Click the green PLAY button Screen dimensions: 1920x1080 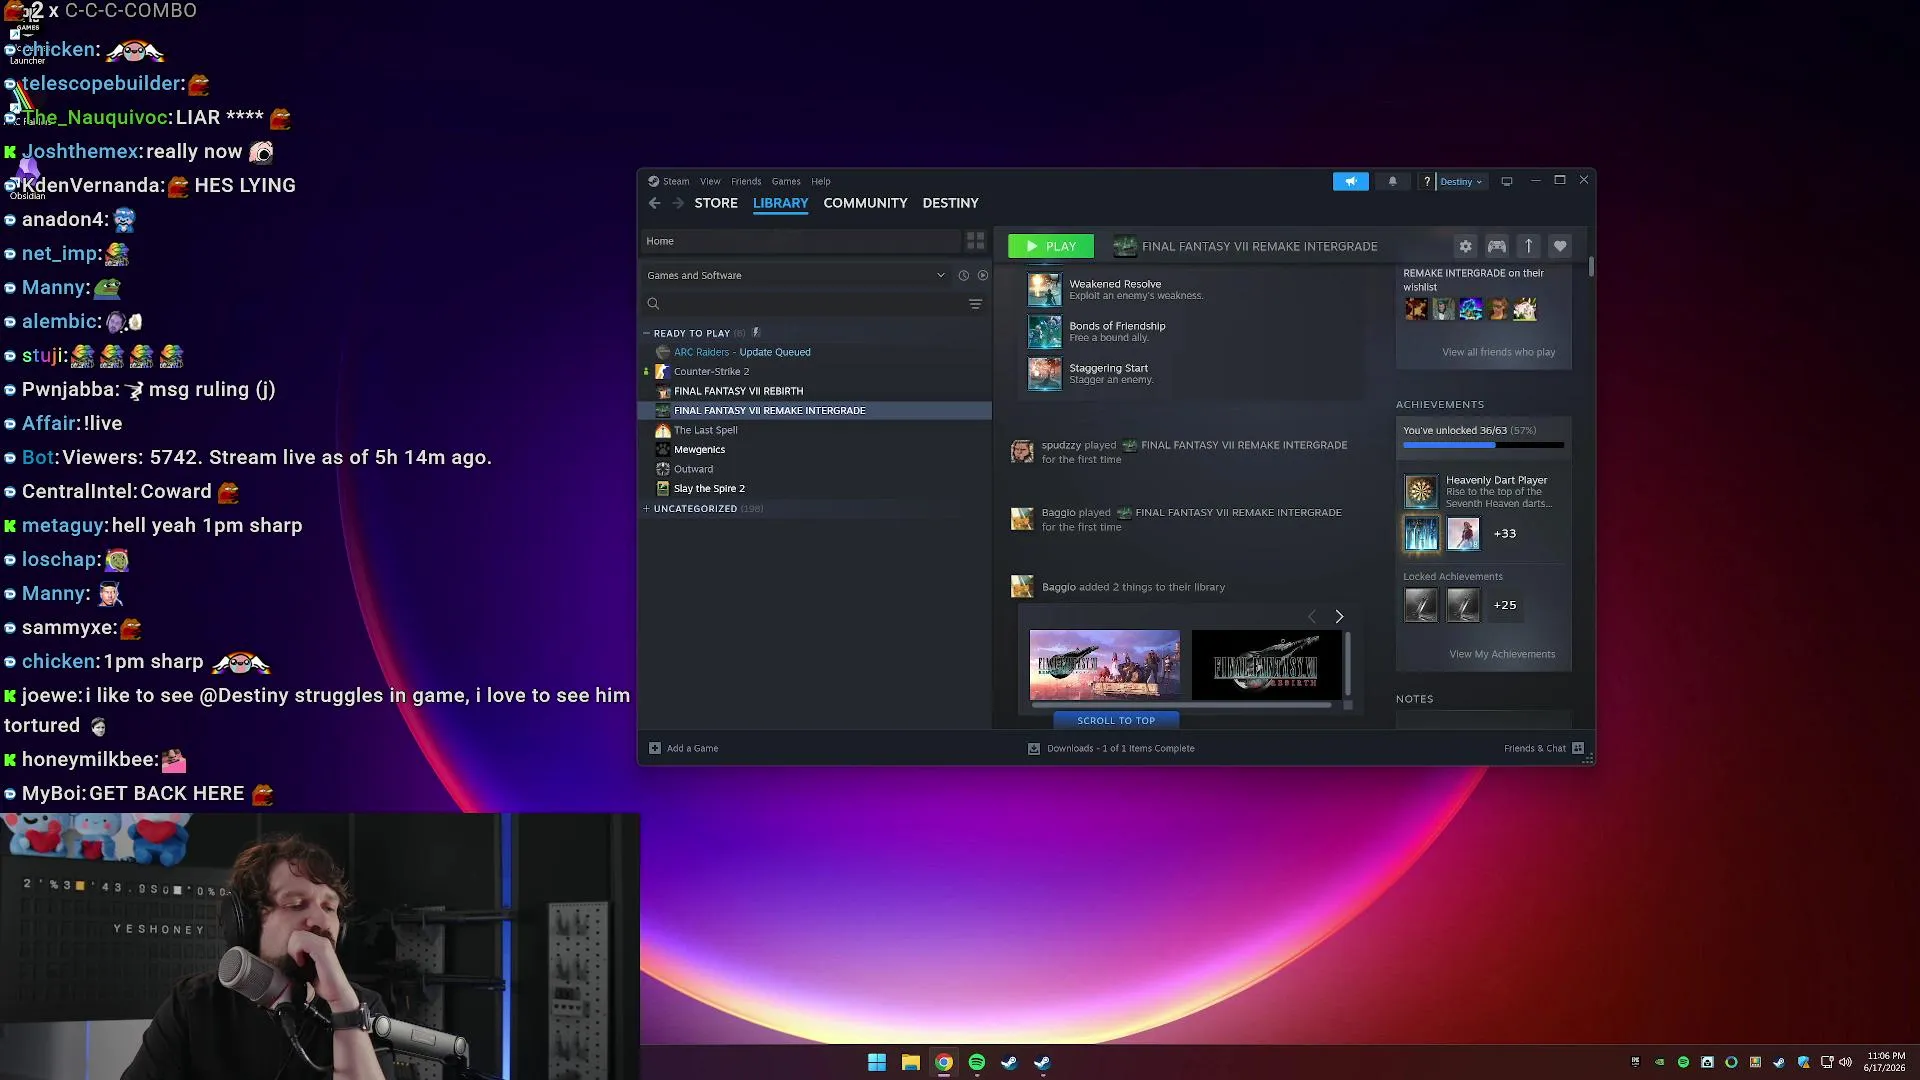[1050, 246]
